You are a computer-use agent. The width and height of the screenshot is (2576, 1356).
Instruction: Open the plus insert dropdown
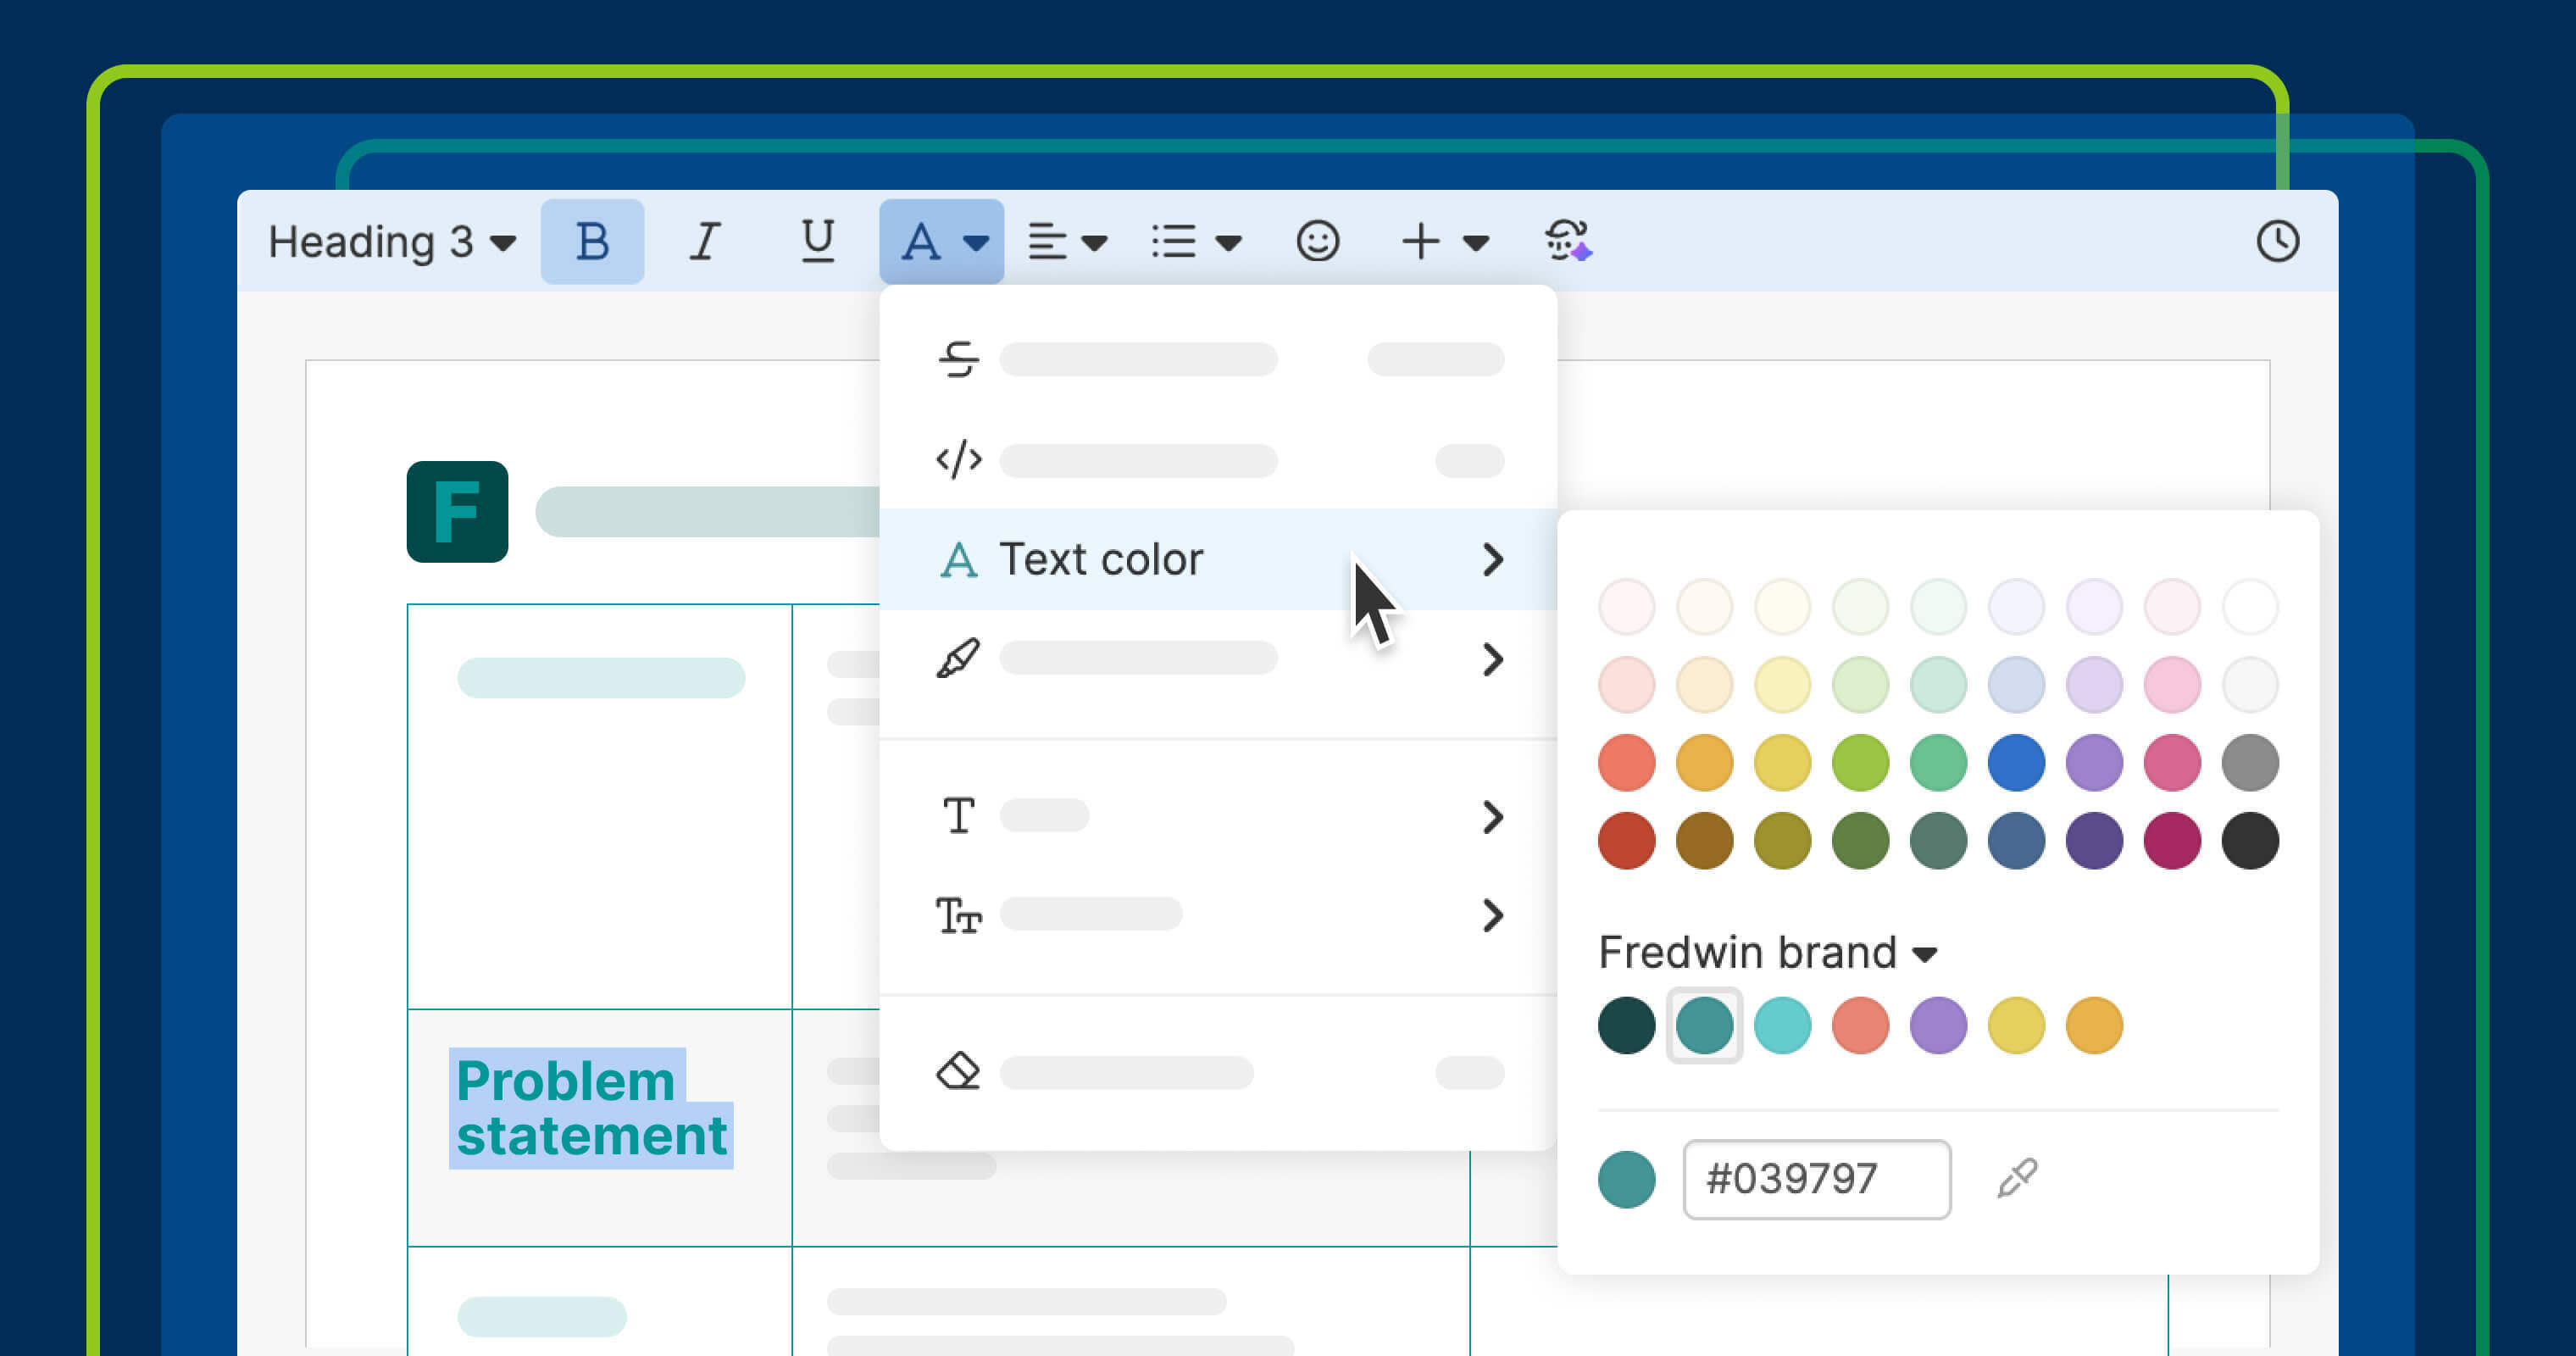point(1444,241)
